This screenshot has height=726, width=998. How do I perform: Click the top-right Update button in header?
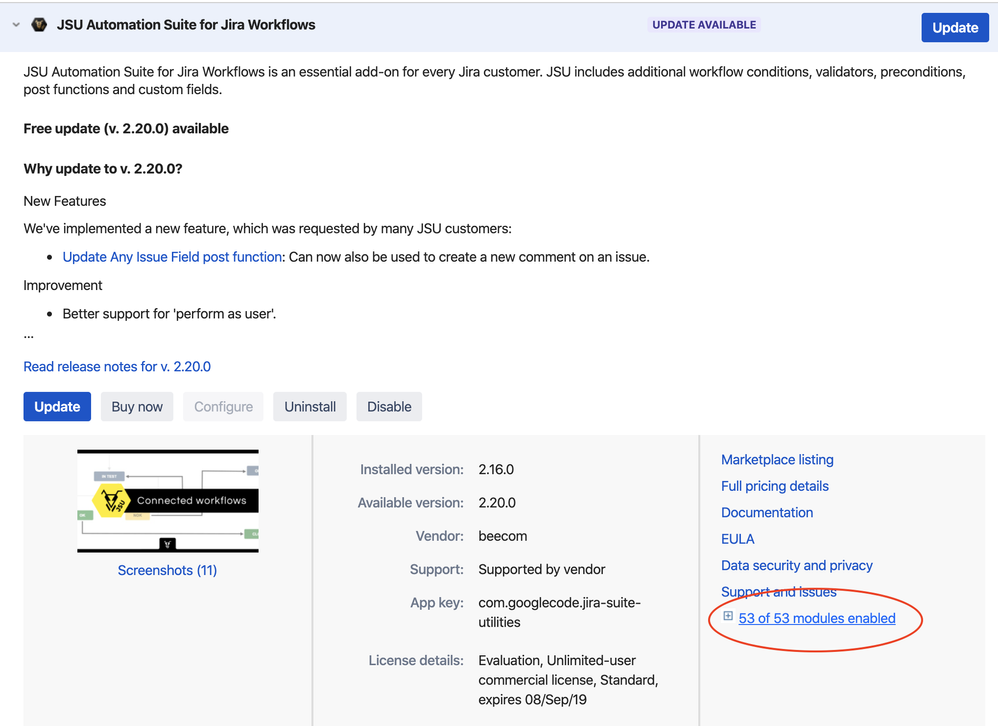coord(955,27)
